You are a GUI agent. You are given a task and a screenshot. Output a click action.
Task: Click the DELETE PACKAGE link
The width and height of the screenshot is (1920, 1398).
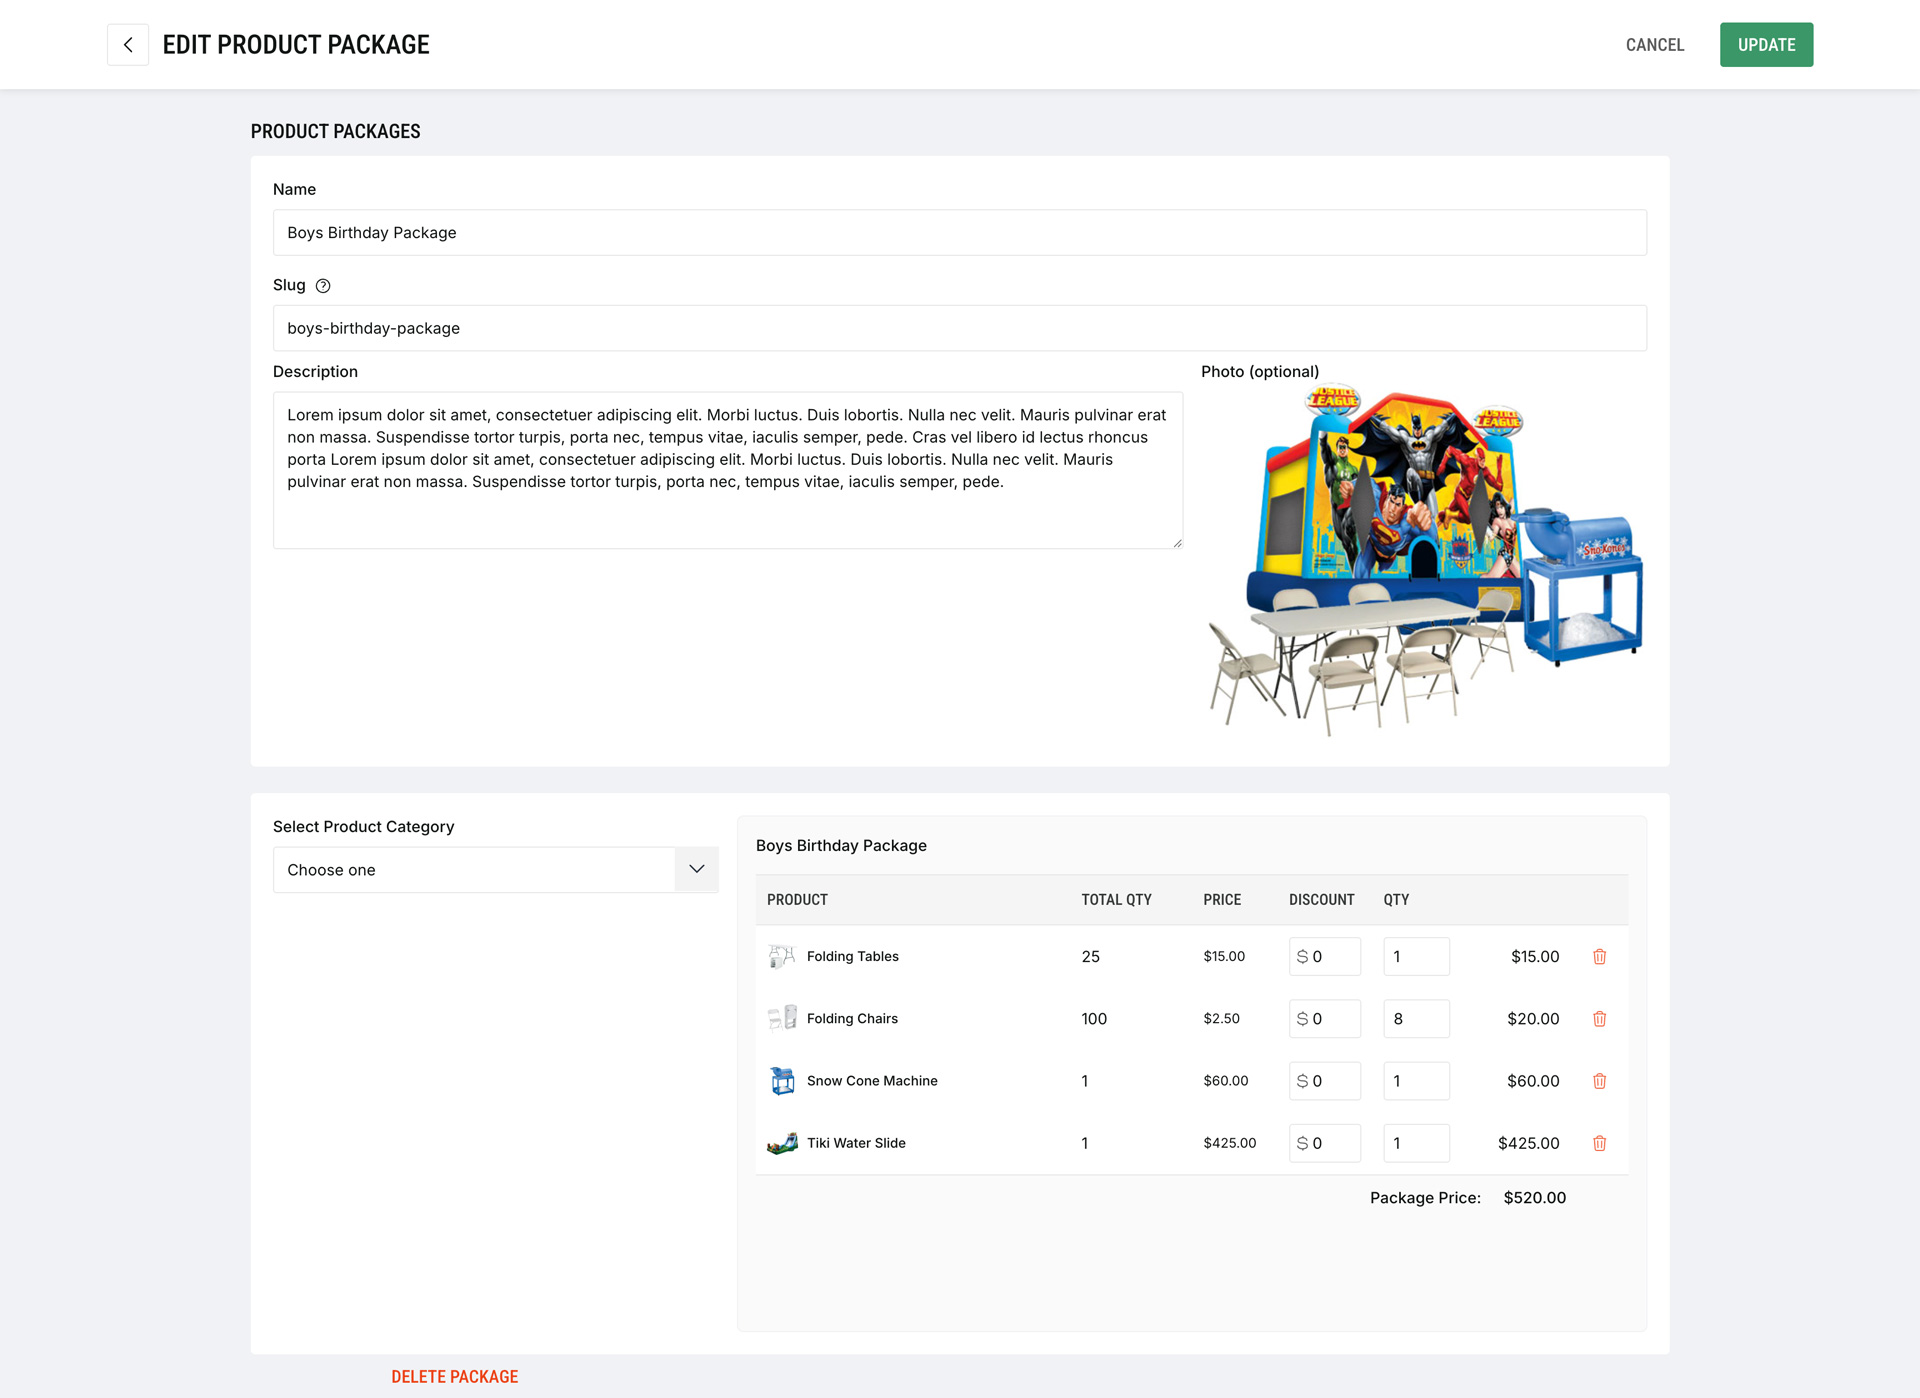point(455,1376)
